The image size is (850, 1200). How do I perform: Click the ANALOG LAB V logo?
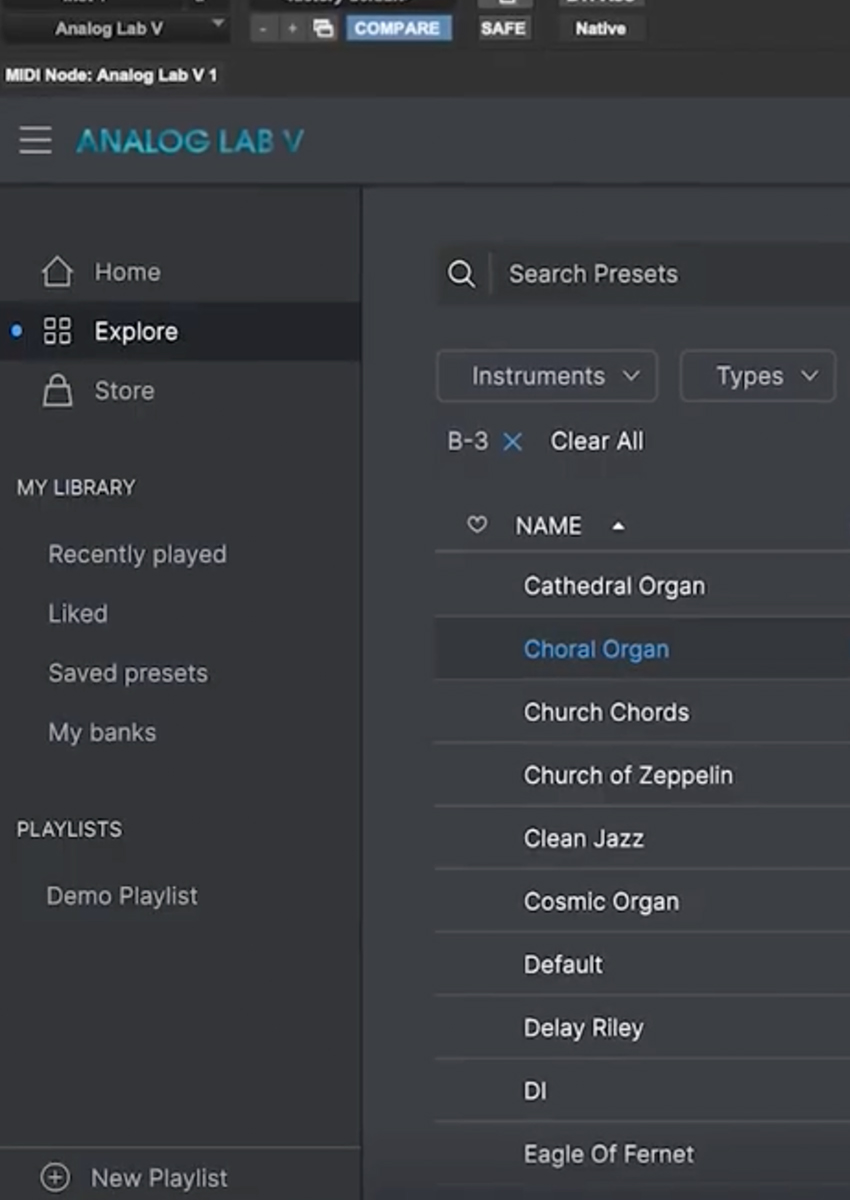click(190, 141)
